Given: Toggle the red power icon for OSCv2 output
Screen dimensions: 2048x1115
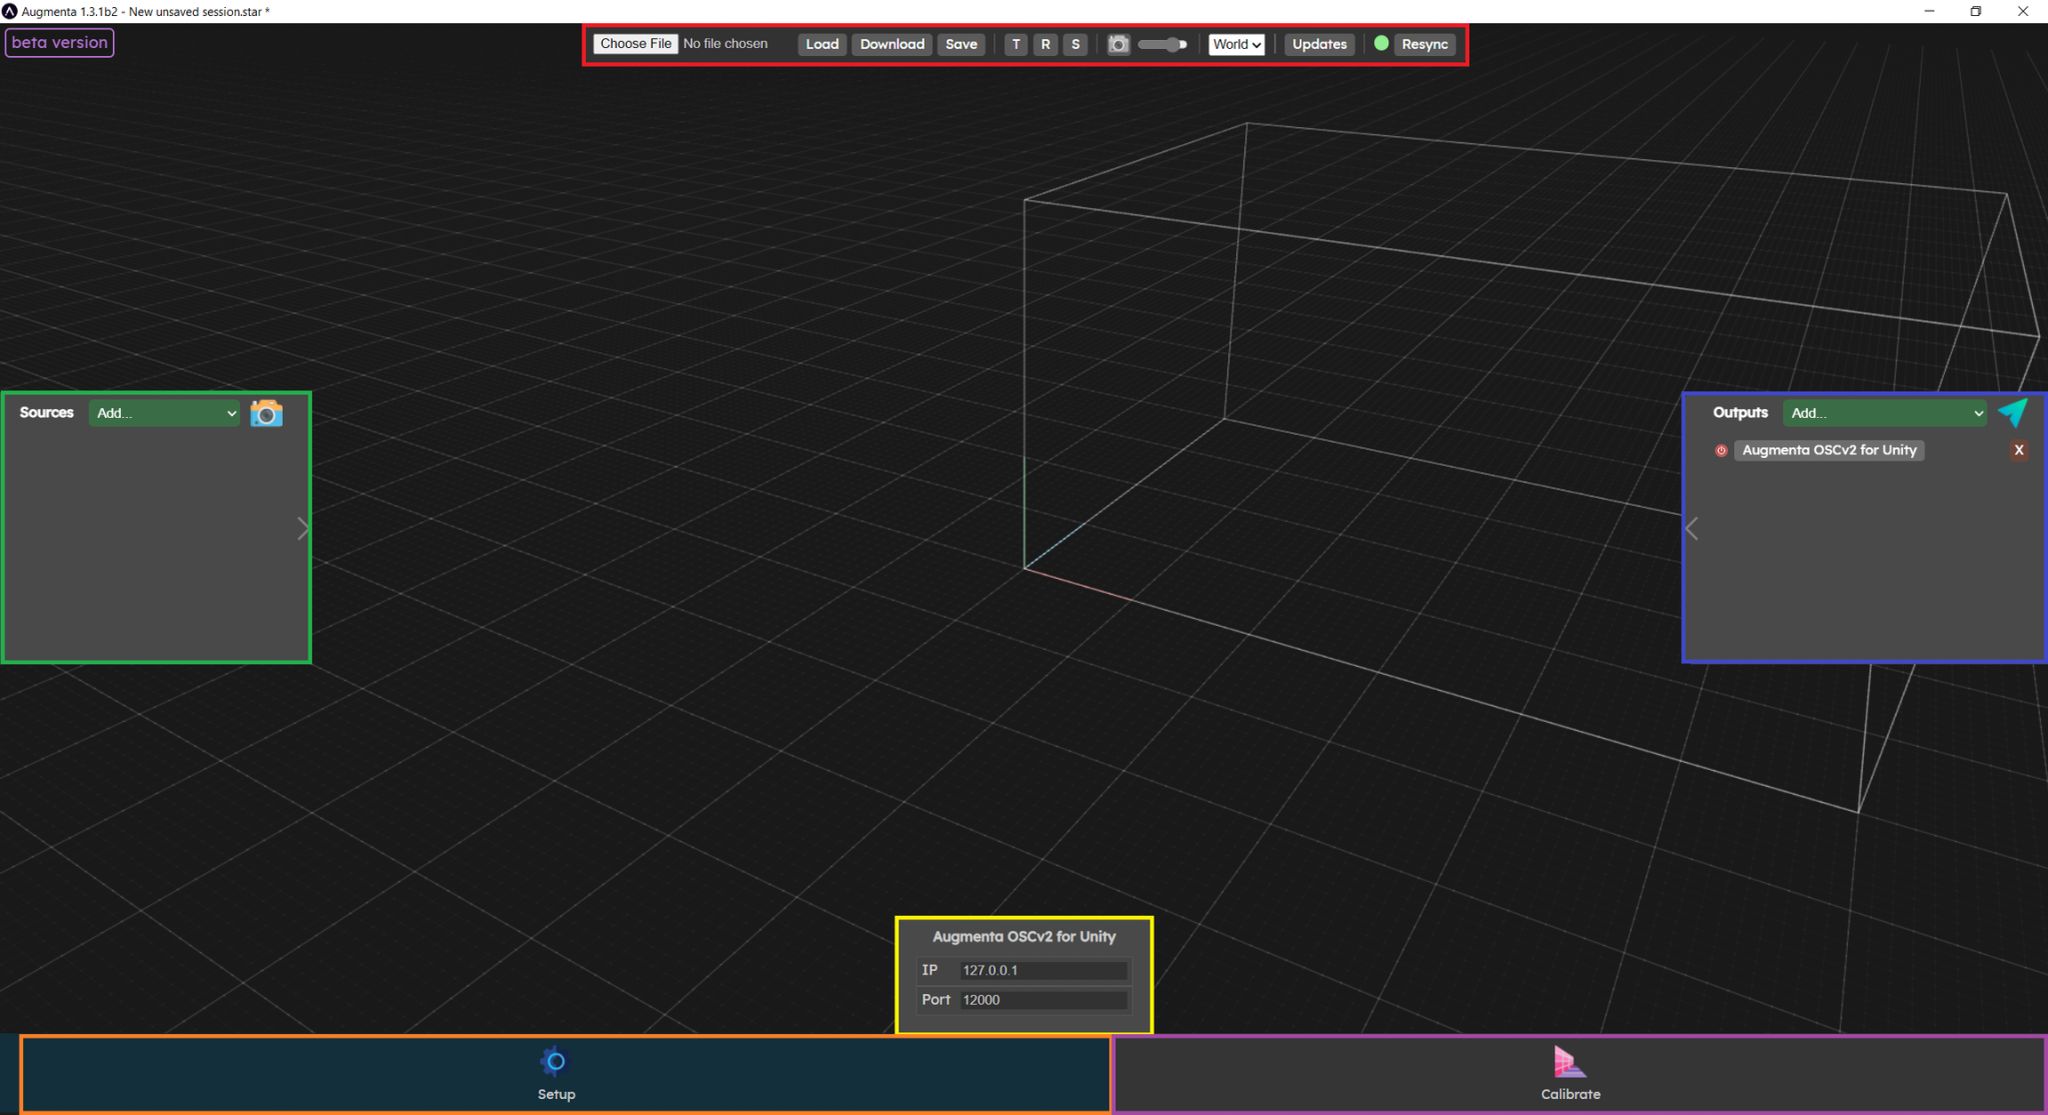Looking at the screenshot, I should pyautogui.click(x=1721, y=450).
